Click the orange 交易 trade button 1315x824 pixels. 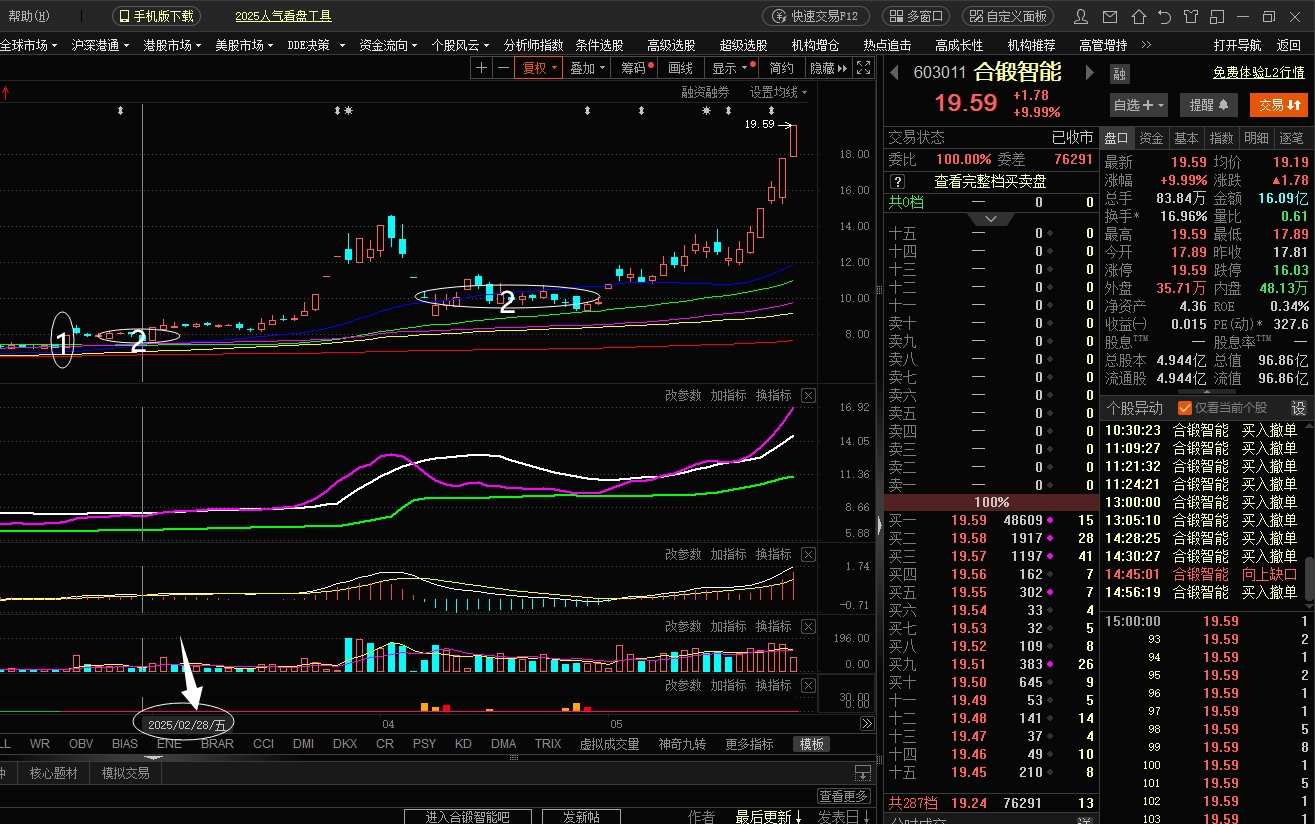tap(1279, 105)
